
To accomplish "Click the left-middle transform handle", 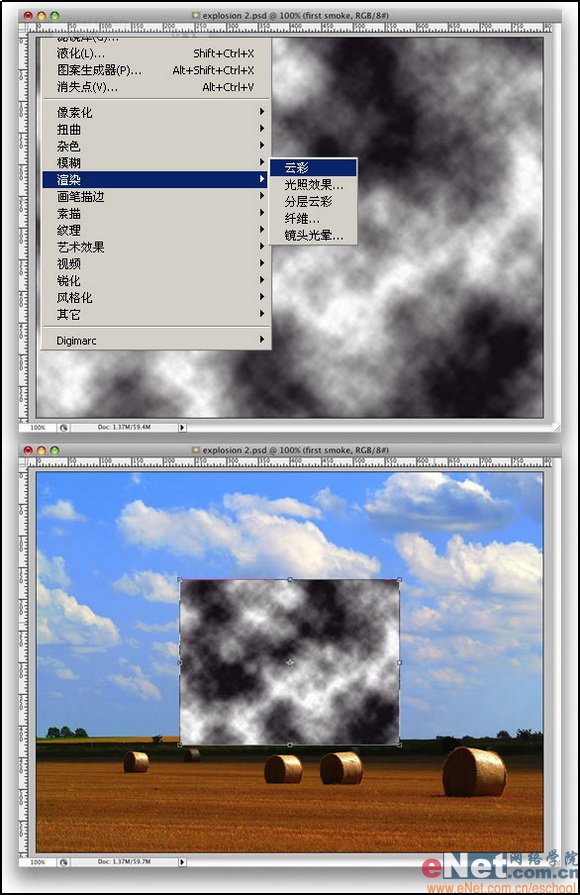I will point(180,663).
